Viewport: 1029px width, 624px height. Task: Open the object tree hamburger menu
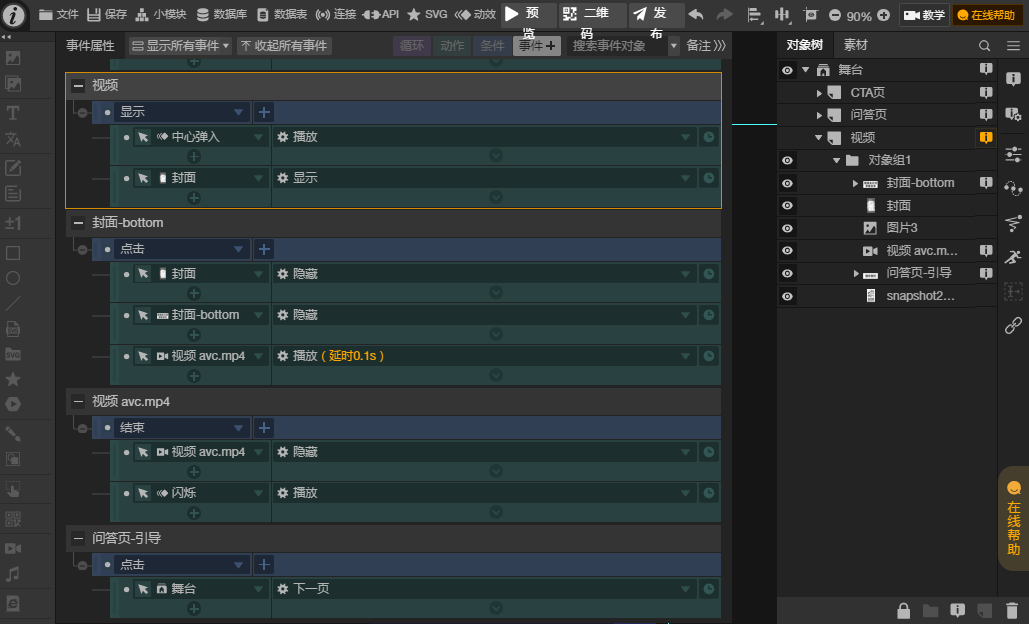click(x=1013, y=45)
